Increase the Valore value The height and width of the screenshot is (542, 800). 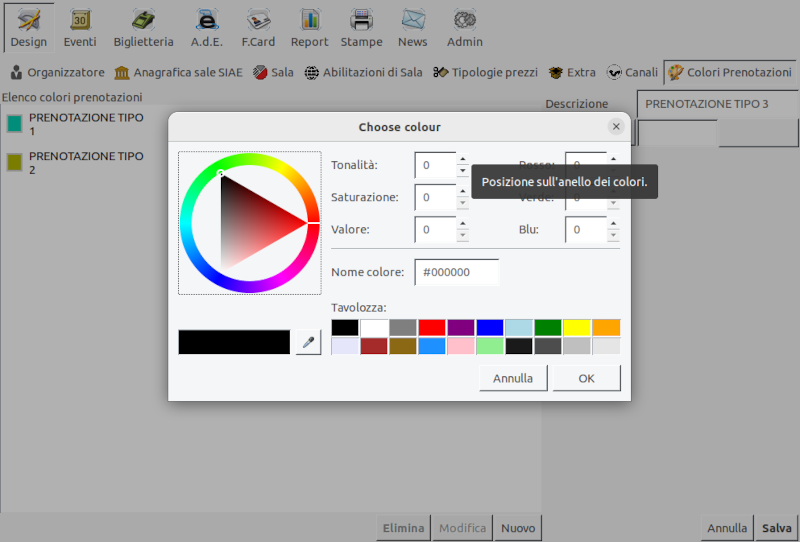(463, 224)
